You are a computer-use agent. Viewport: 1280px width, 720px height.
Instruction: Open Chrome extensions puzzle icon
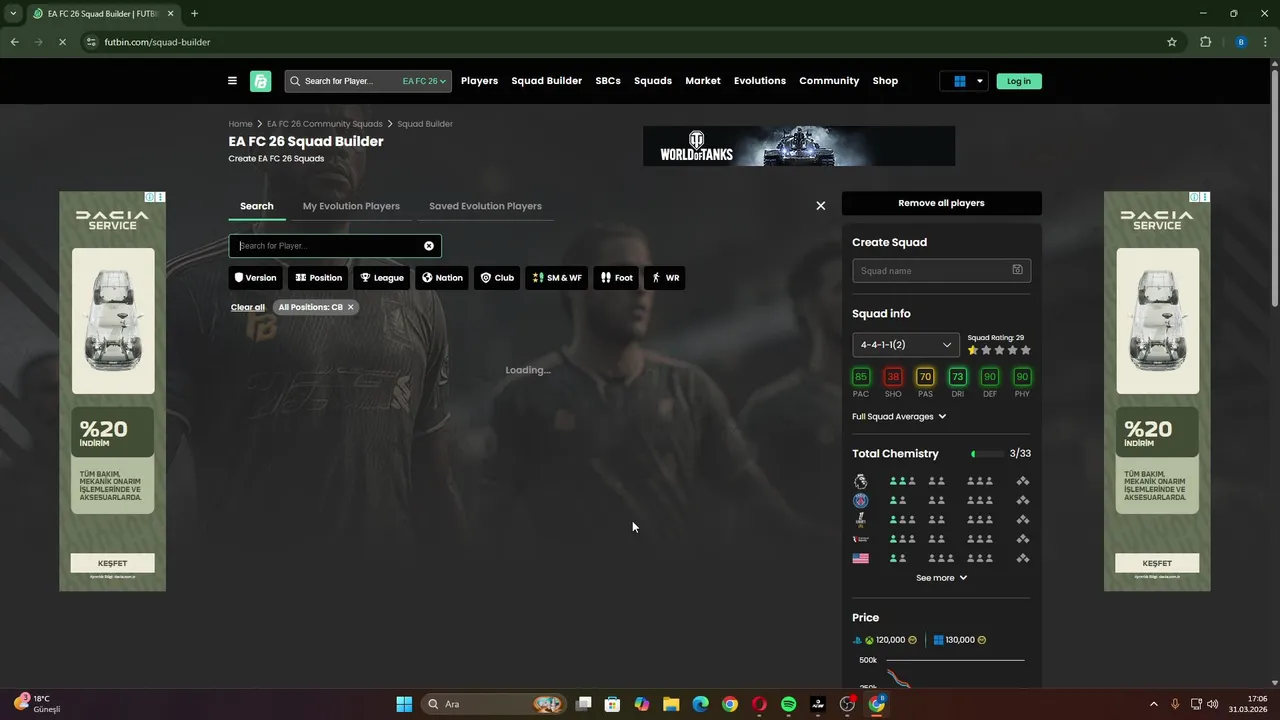point(1205,42)
